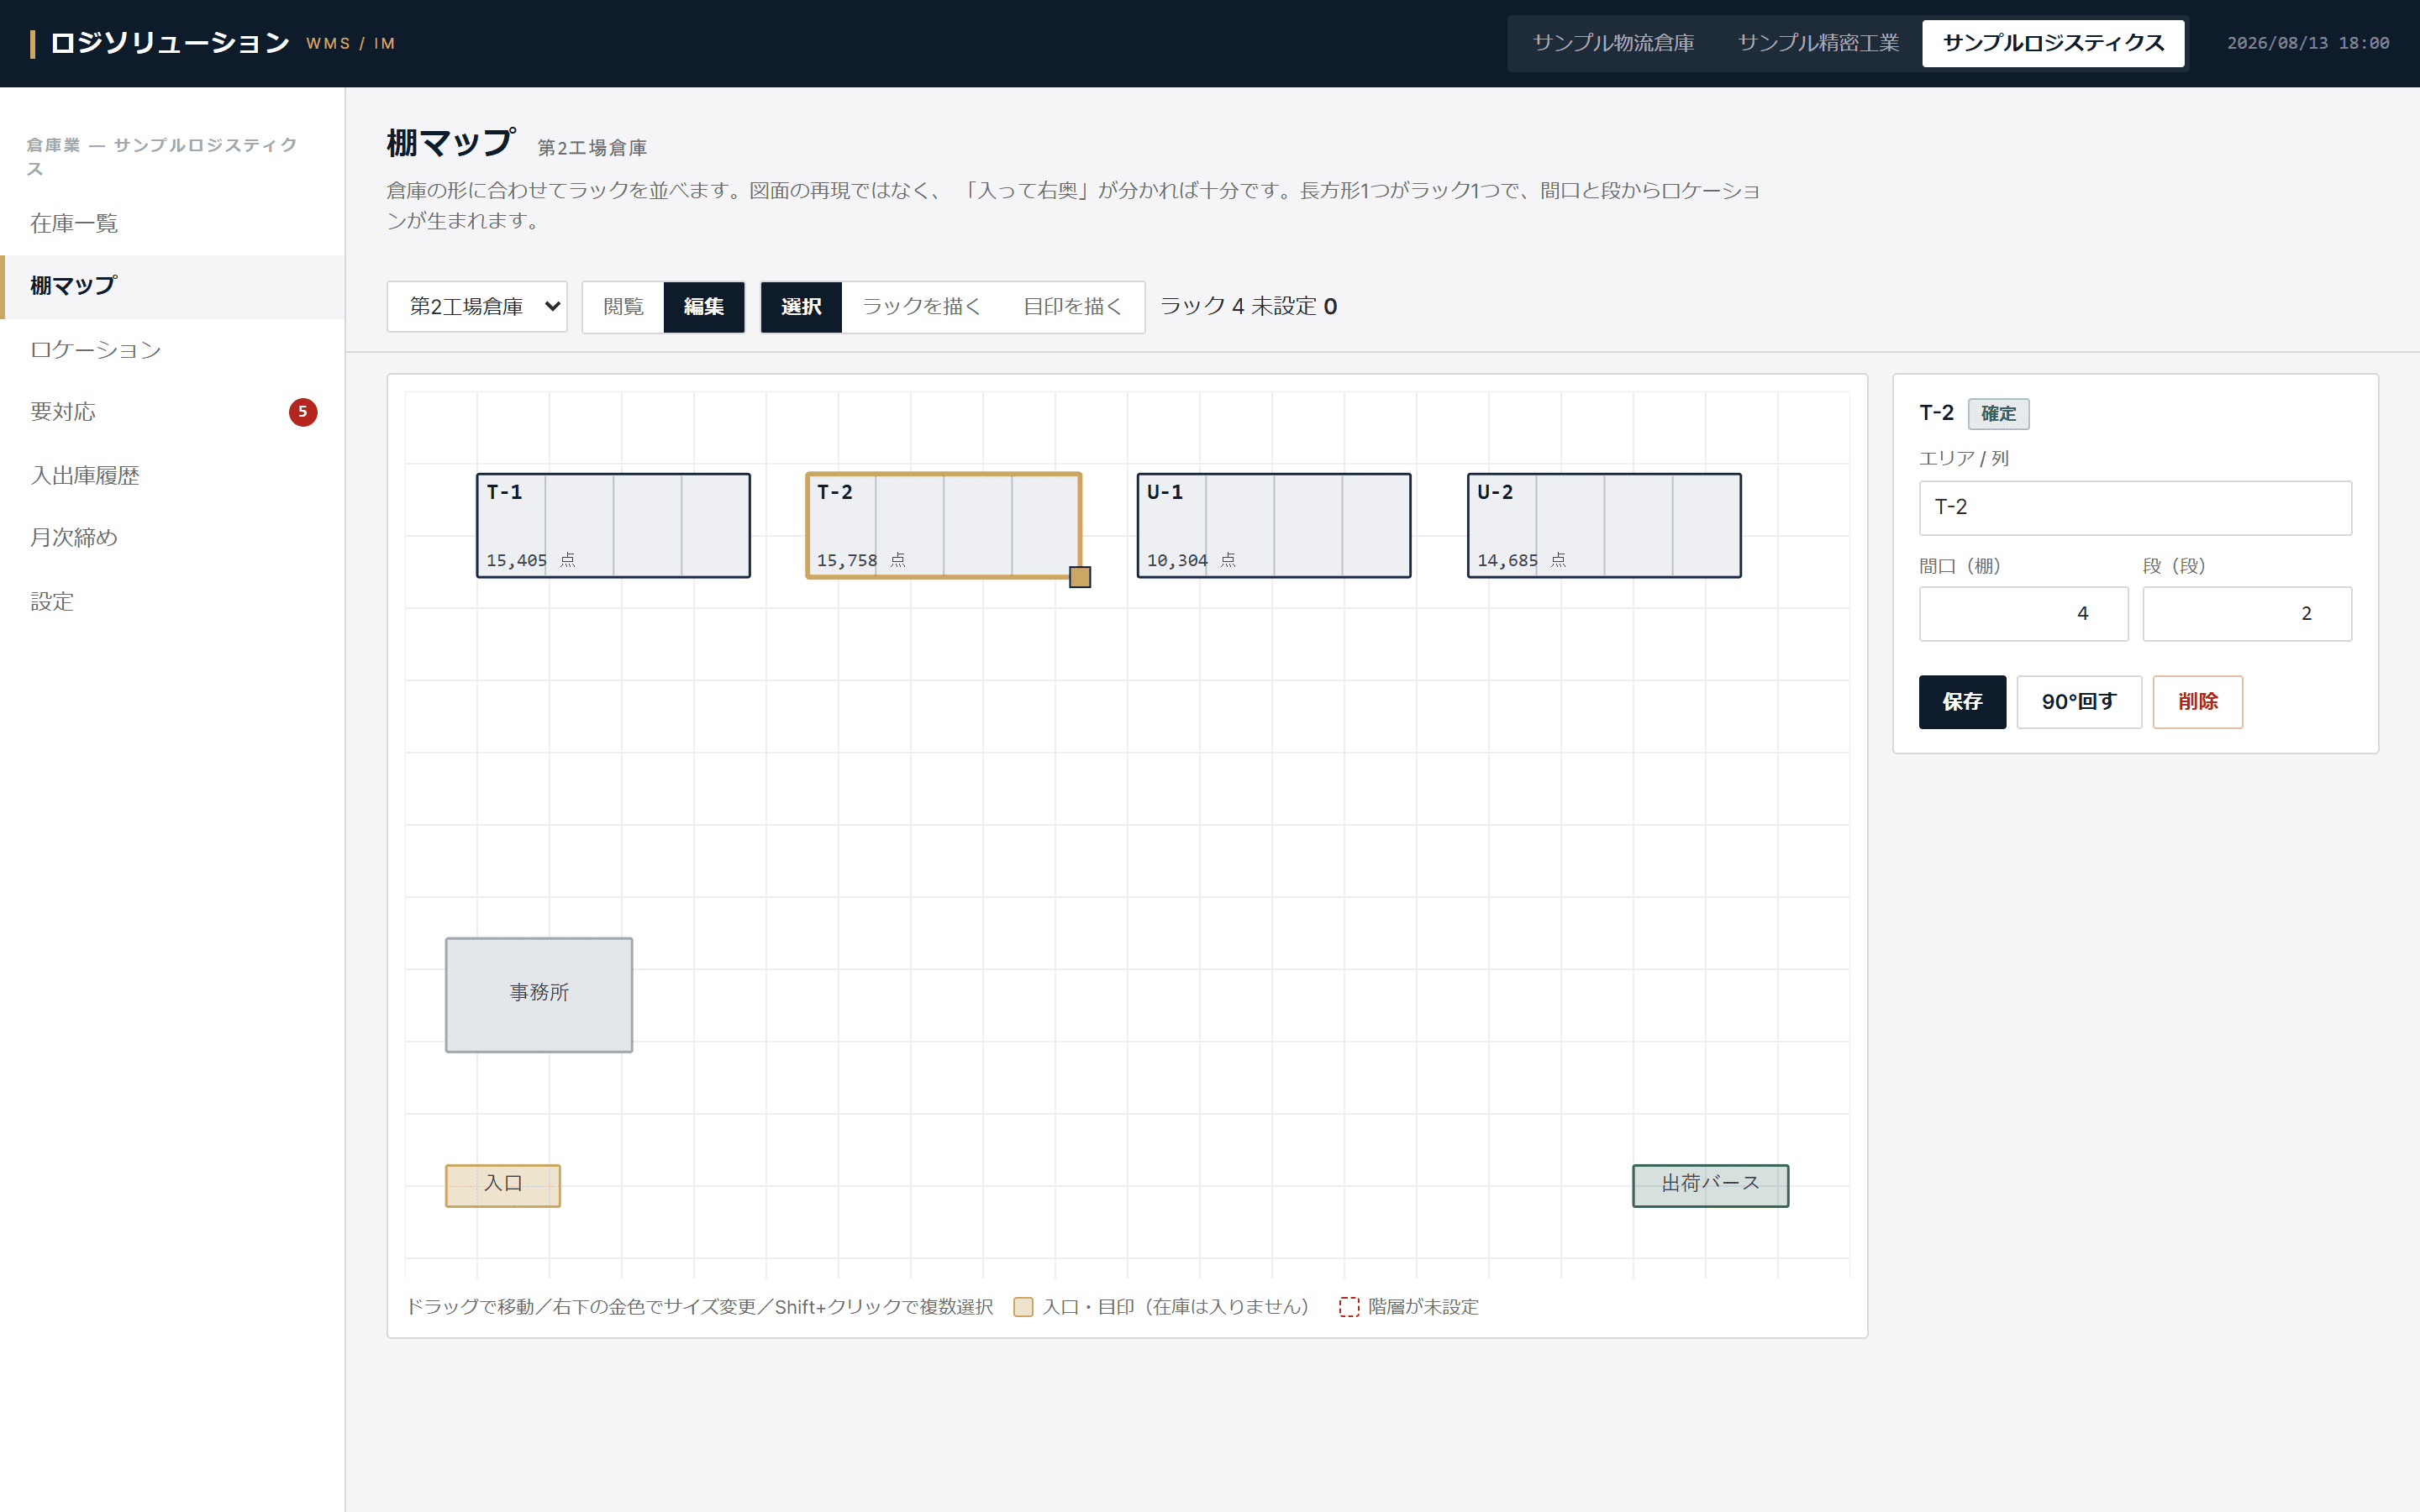Open 月次締め in the sidebar
The image size is (2420, 1512).
point(172,538)
